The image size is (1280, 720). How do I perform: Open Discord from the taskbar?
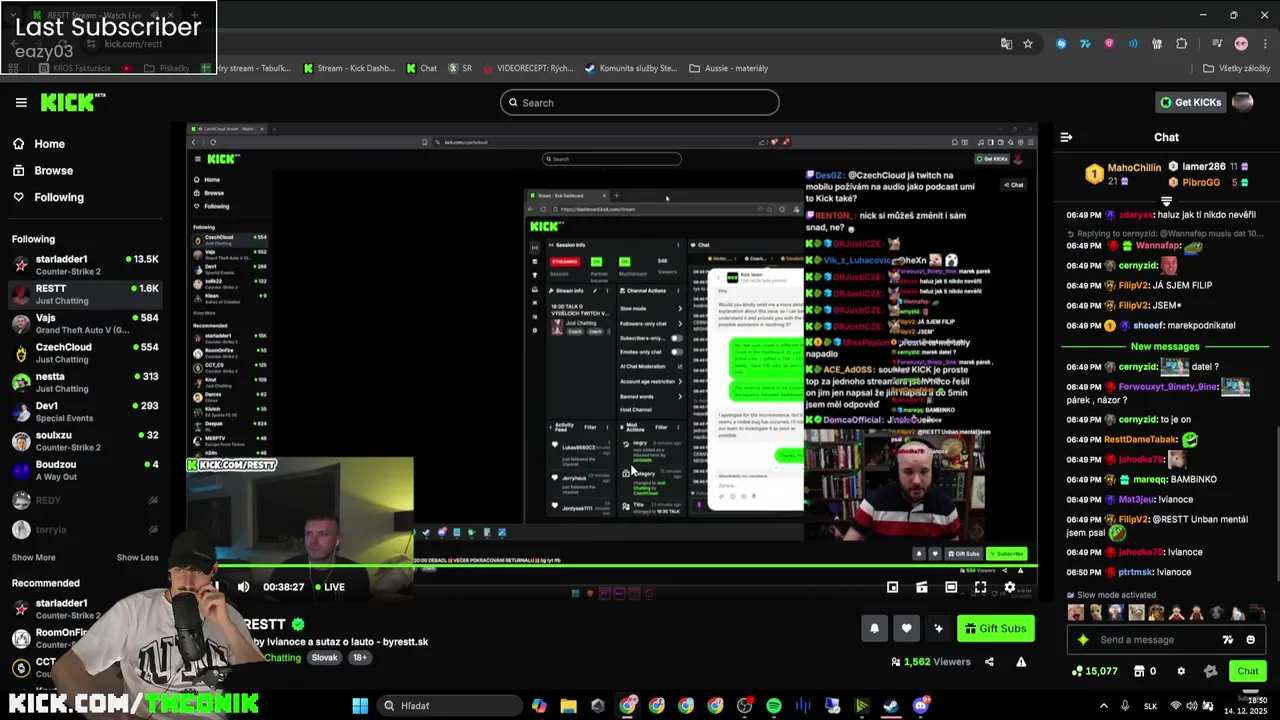tap(920, 706)
